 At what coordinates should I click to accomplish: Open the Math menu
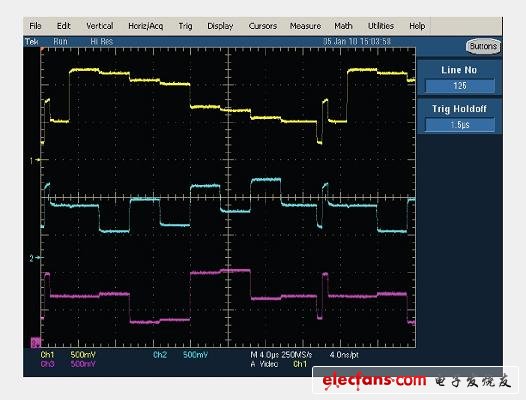[343, 26]
